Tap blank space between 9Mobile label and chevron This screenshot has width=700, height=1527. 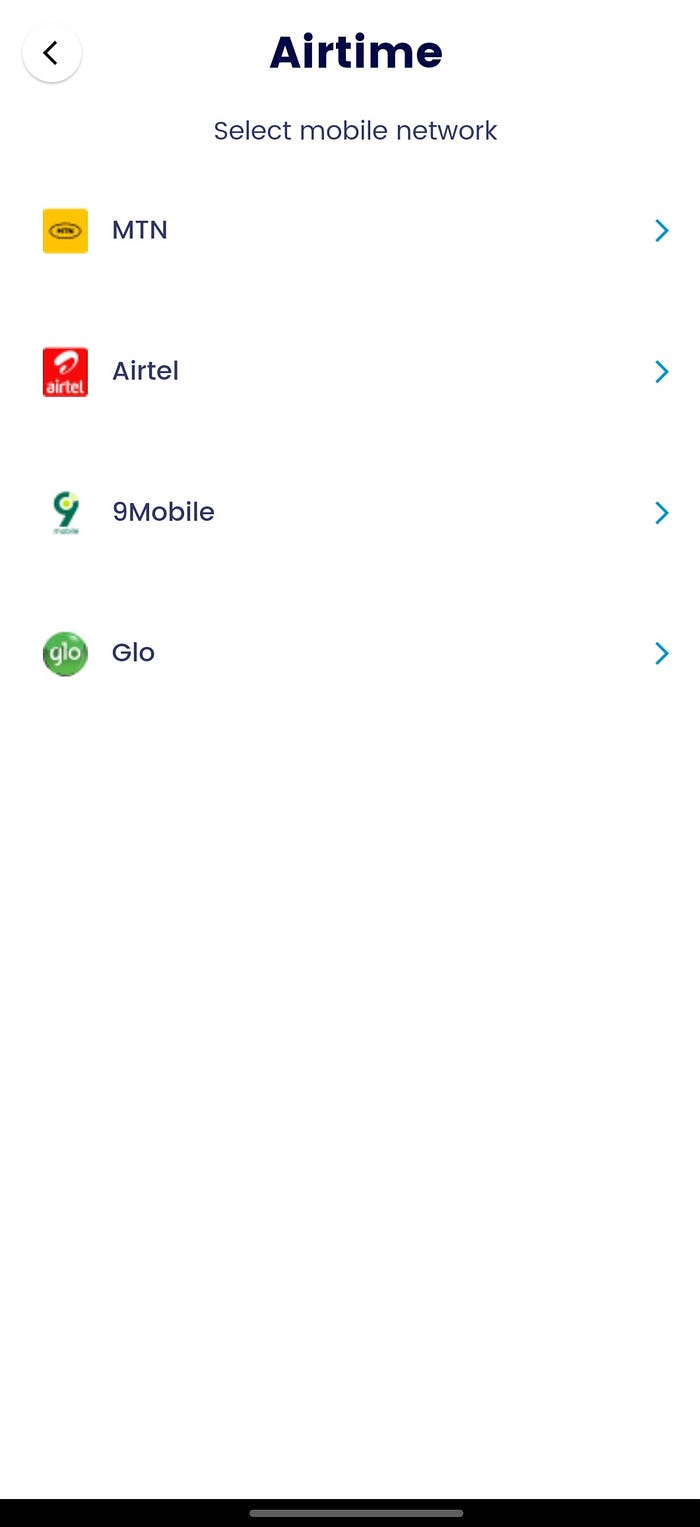pyautogui.click(x=433, y=513)
